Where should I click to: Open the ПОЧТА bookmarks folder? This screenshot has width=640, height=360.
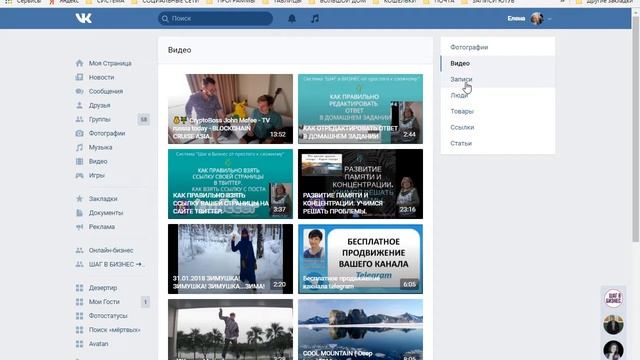[439, 2]
